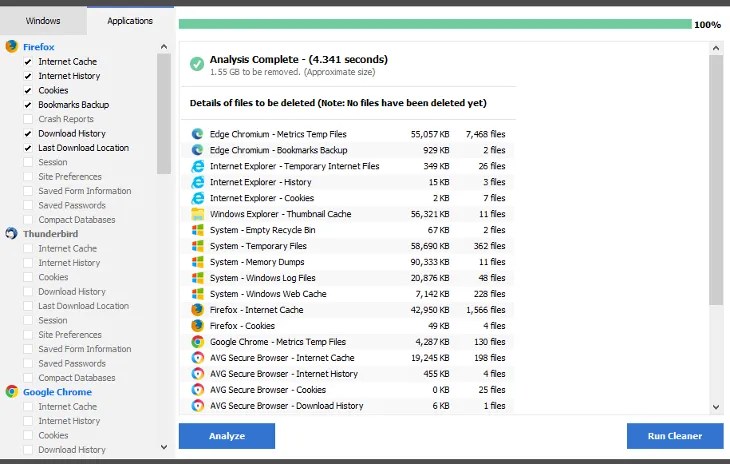Click the System Memory Dumps Windows icon
The height and width of the screenshot is (464, 730).
pyautogui.click(x=197, y=262)
